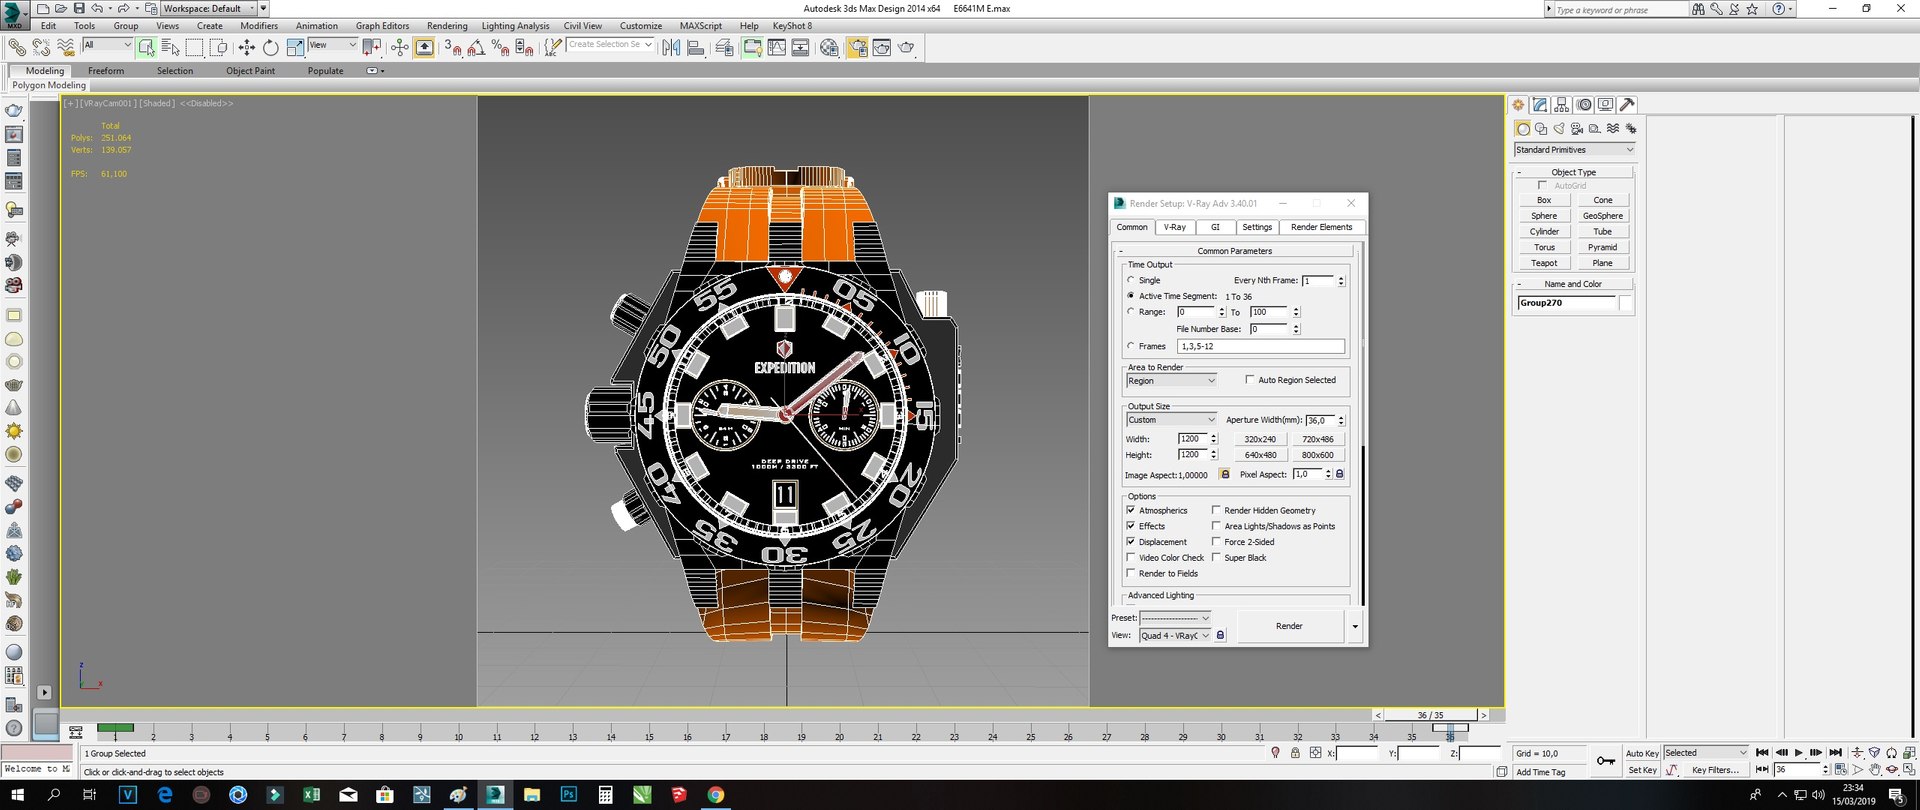
Task: Select the Link tool in main toolbar
Action: 17,47
